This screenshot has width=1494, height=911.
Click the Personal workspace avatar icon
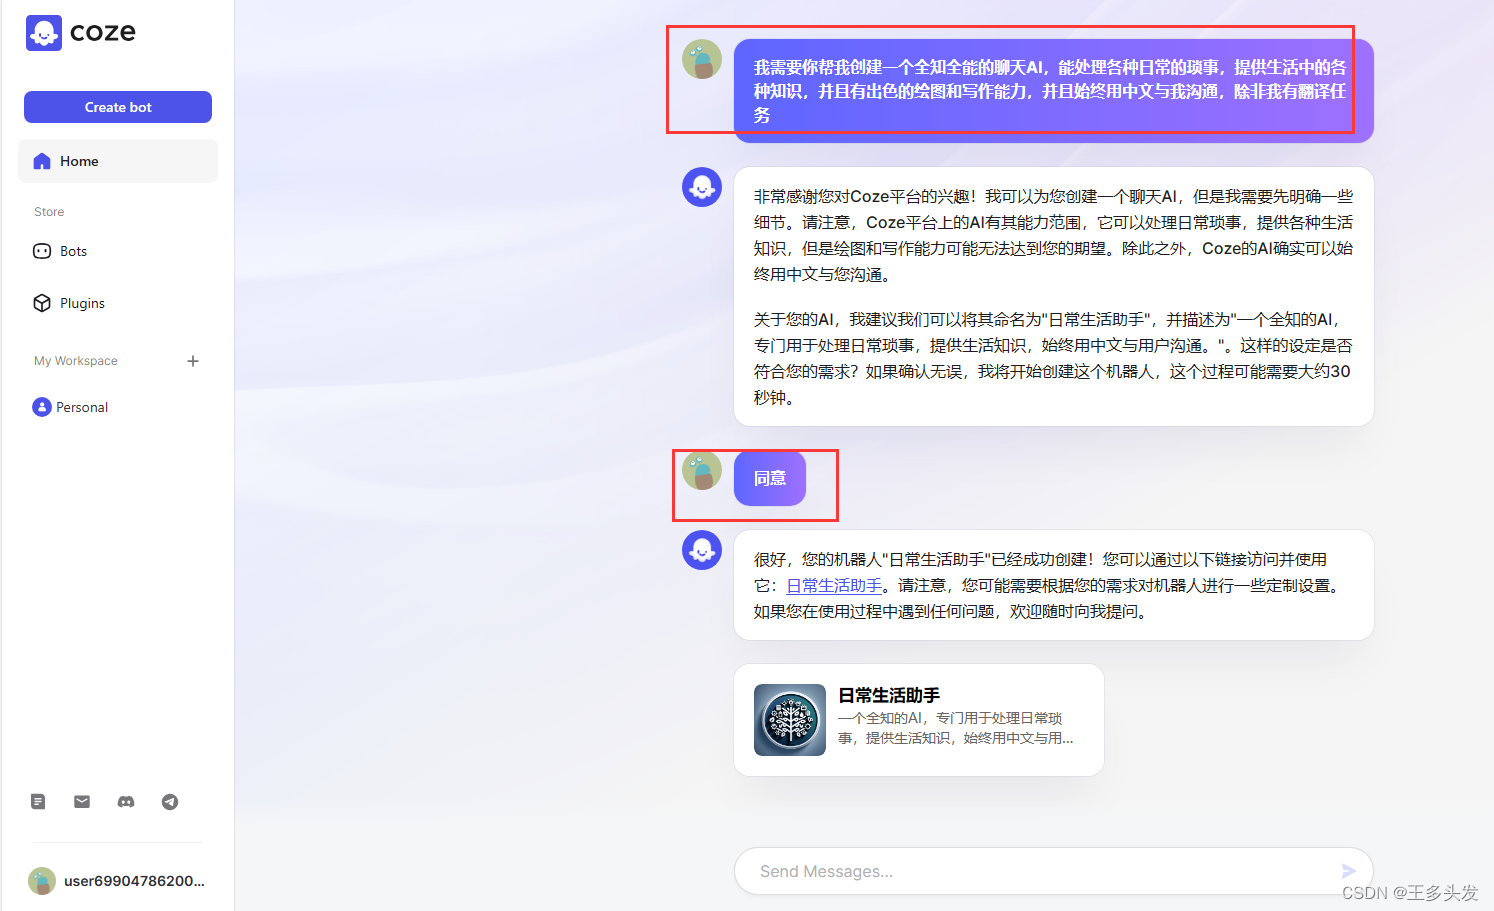tap(42, 407)
